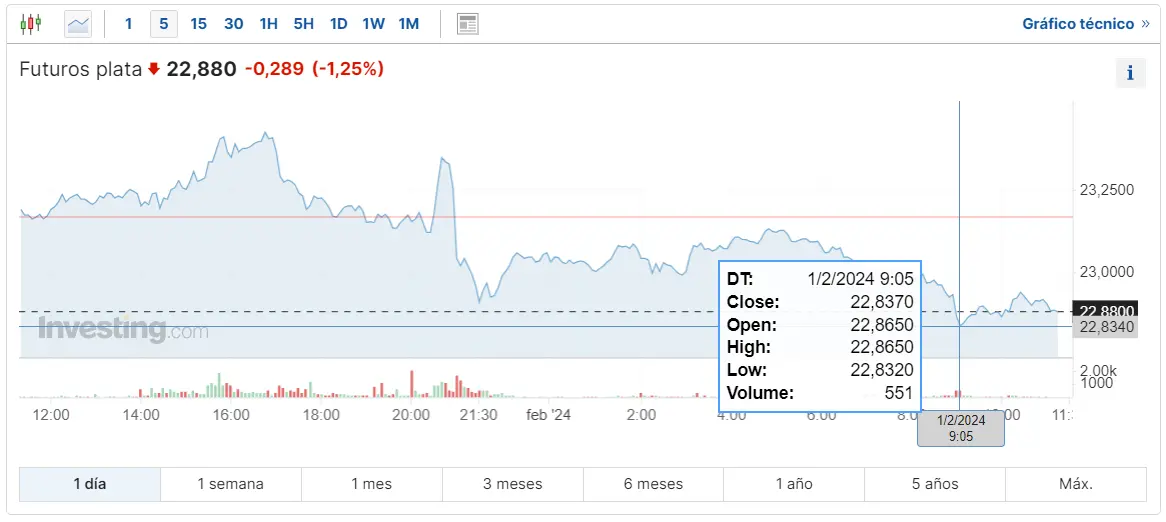Select the area chart type icon
Screen dimensions: 1166x522
coord(78,23)
